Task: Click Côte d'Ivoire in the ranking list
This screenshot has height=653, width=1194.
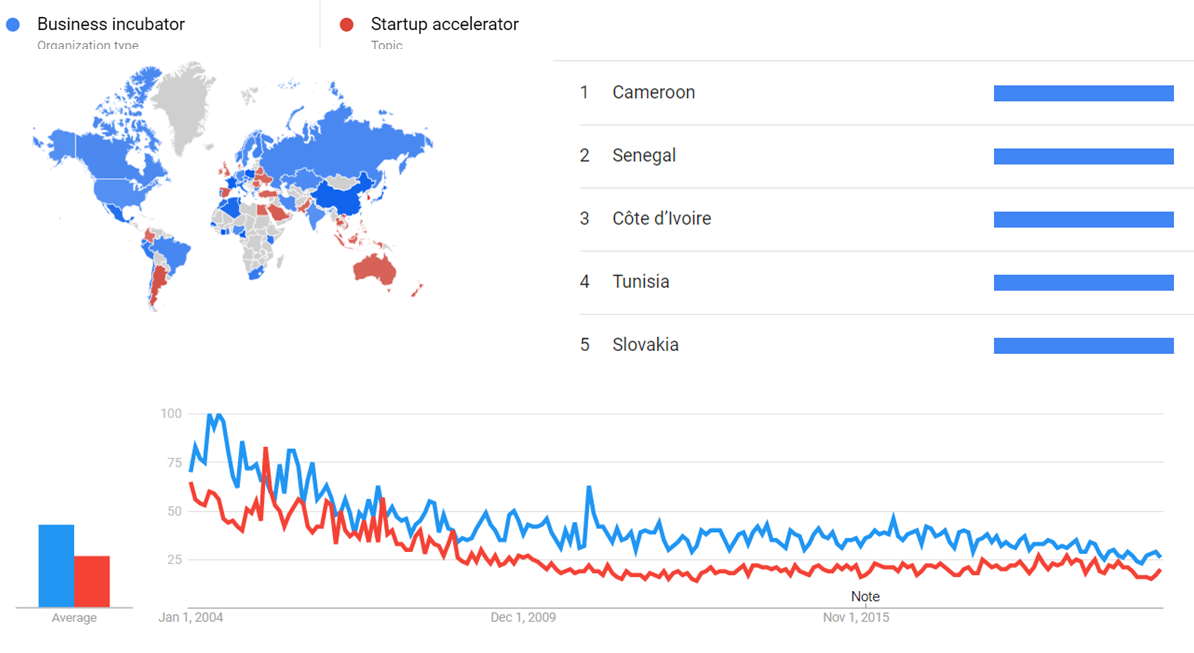Action: [x=661, y=219]
